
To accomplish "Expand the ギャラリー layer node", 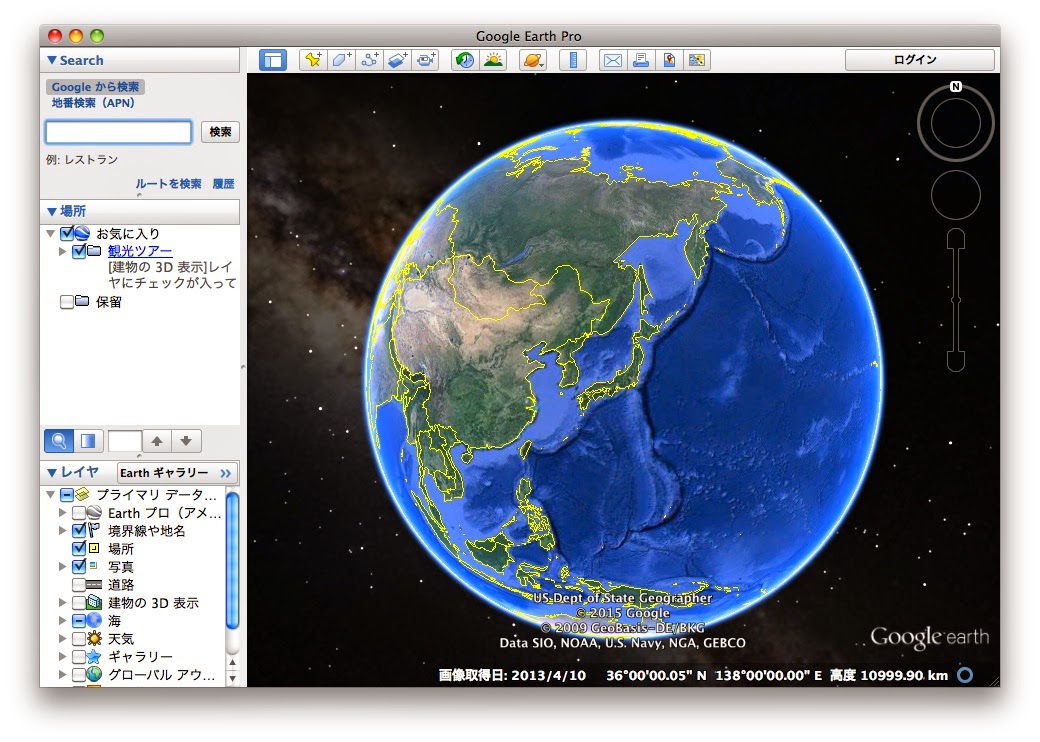I will coord(62,656).
